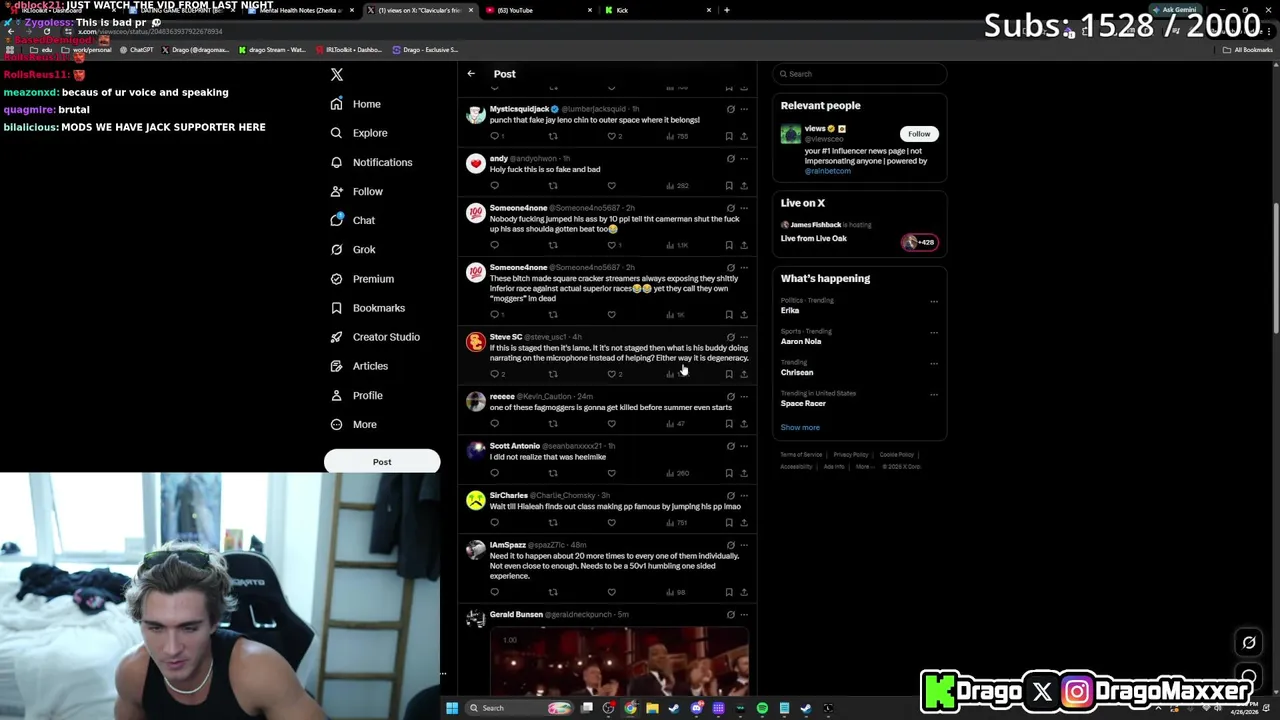View analytics on SirCharles's comment

(676, 522)
